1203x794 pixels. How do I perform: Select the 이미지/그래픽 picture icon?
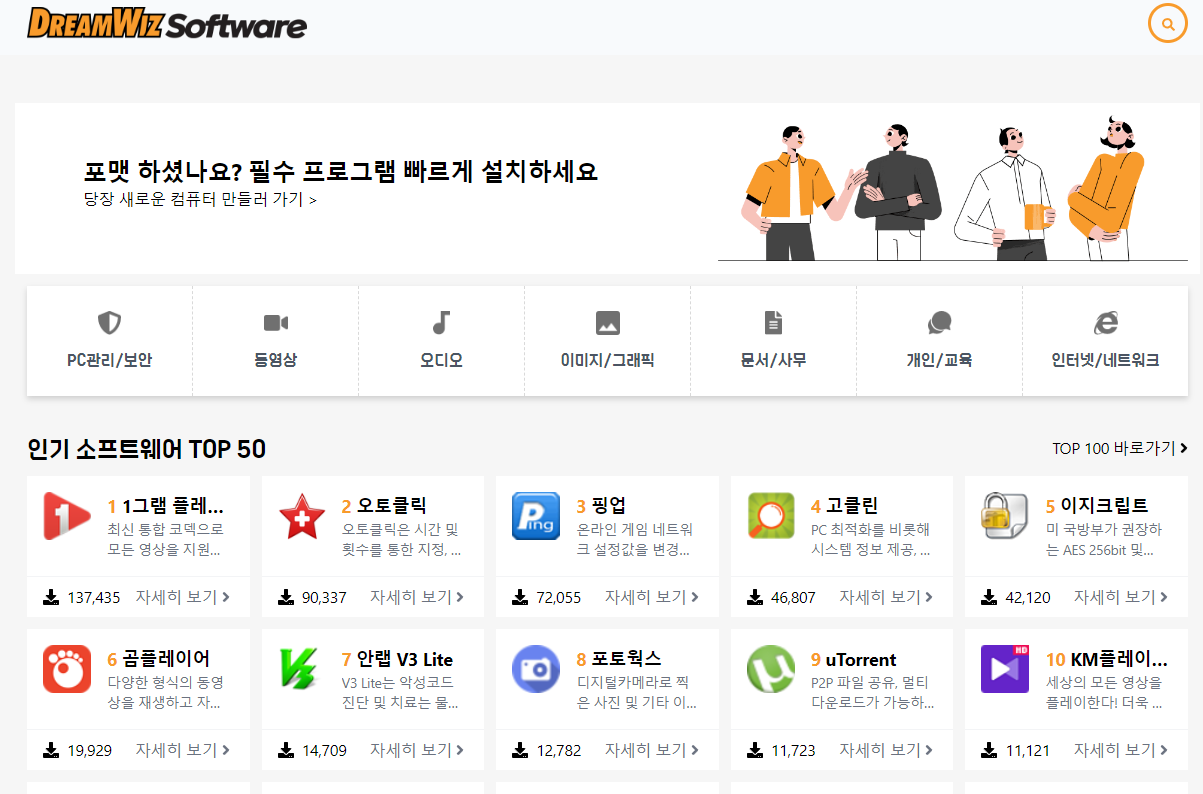pyautogui.click(x=607, y=323)
